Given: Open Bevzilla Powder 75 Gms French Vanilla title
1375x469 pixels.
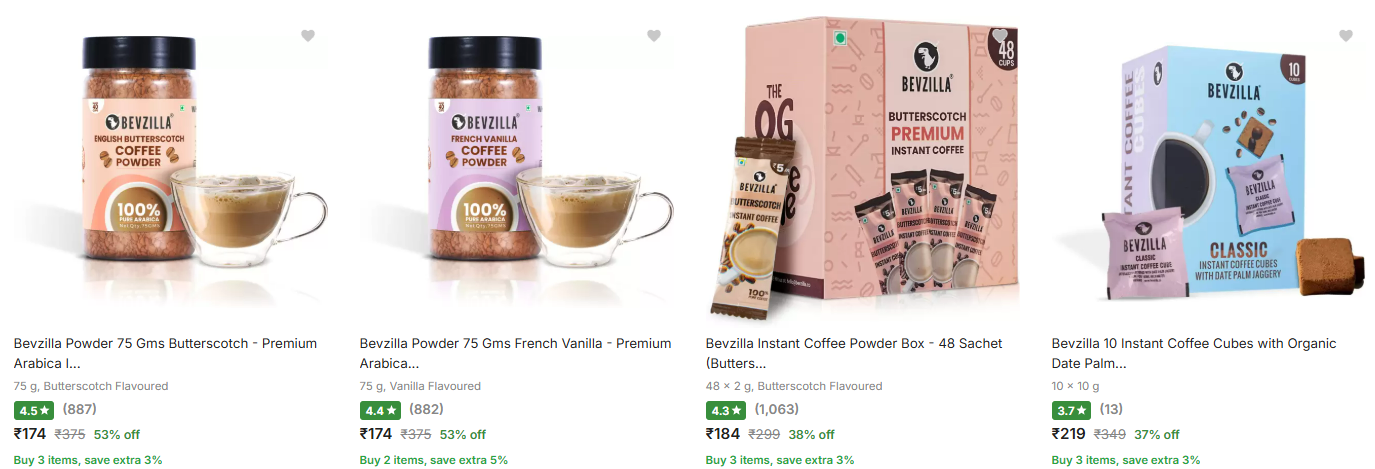Looking at the screenshot, I should 515,353.
